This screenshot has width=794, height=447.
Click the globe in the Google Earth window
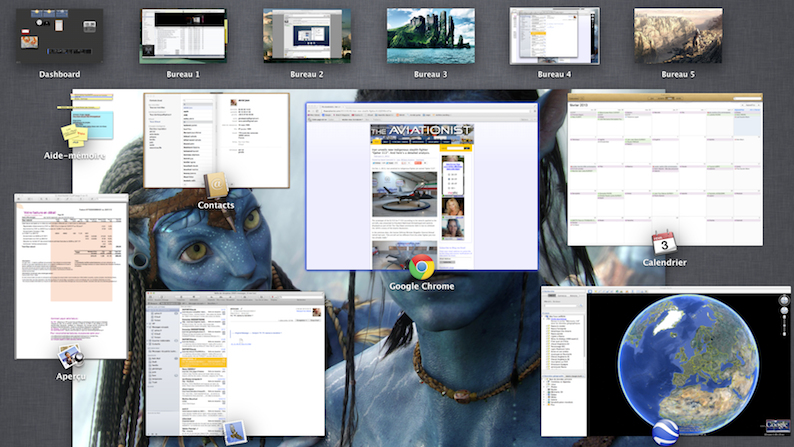688,362
